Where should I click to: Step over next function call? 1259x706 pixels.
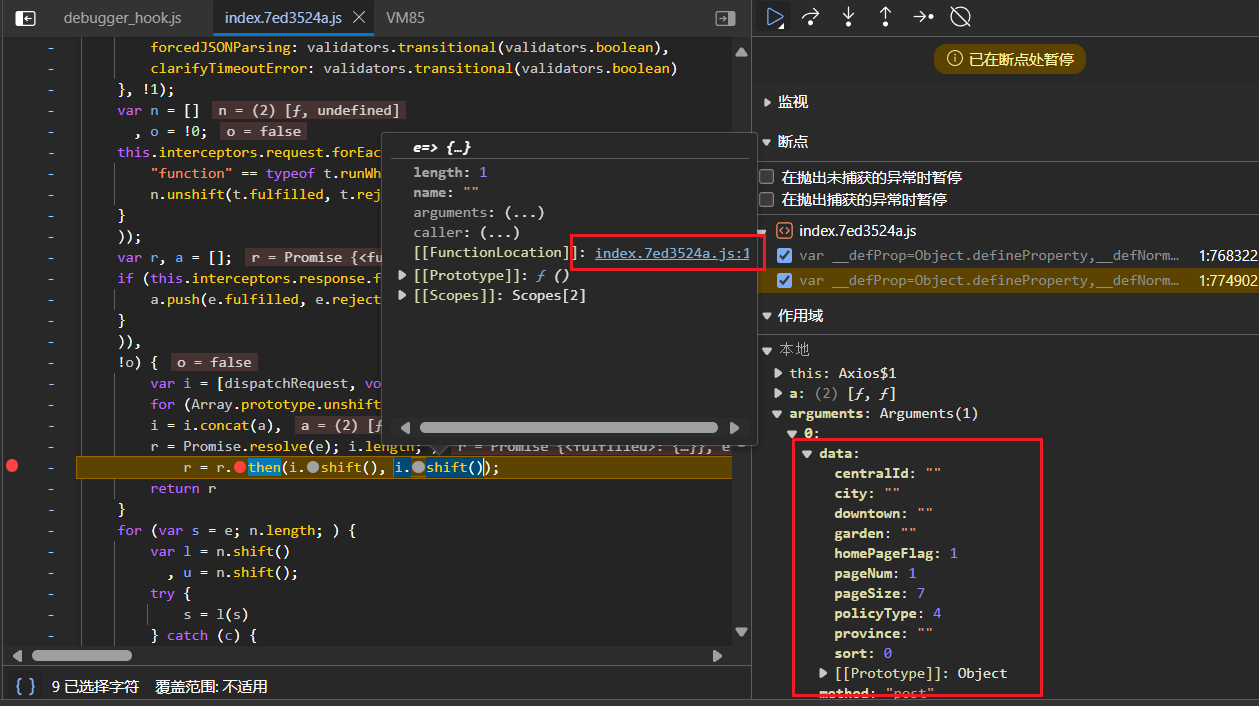(x=811, y=17)
